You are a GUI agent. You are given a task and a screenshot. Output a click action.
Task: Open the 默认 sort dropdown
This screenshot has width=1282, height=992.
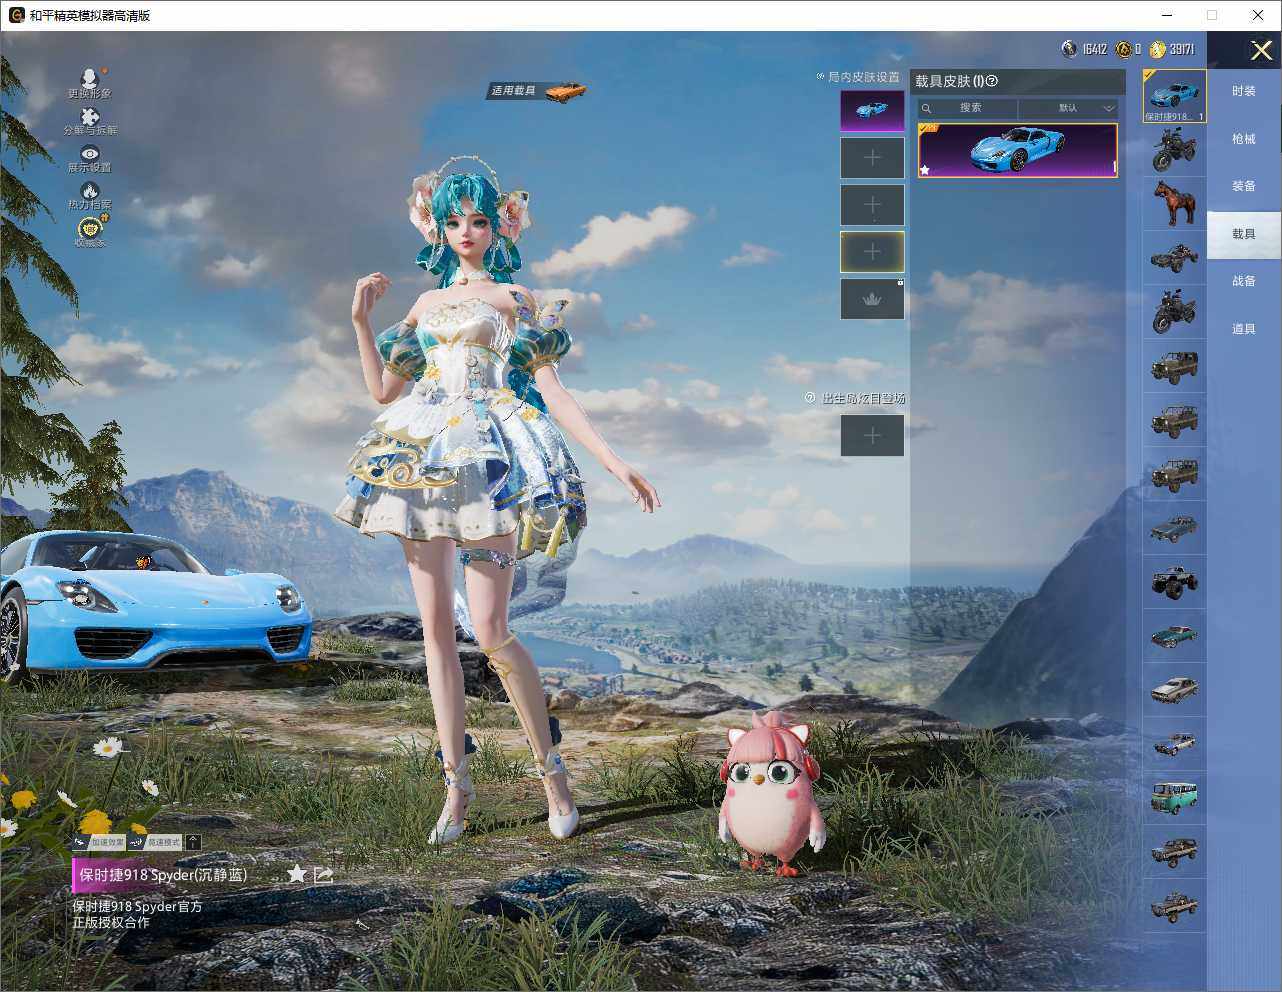tap(1068, 108)
